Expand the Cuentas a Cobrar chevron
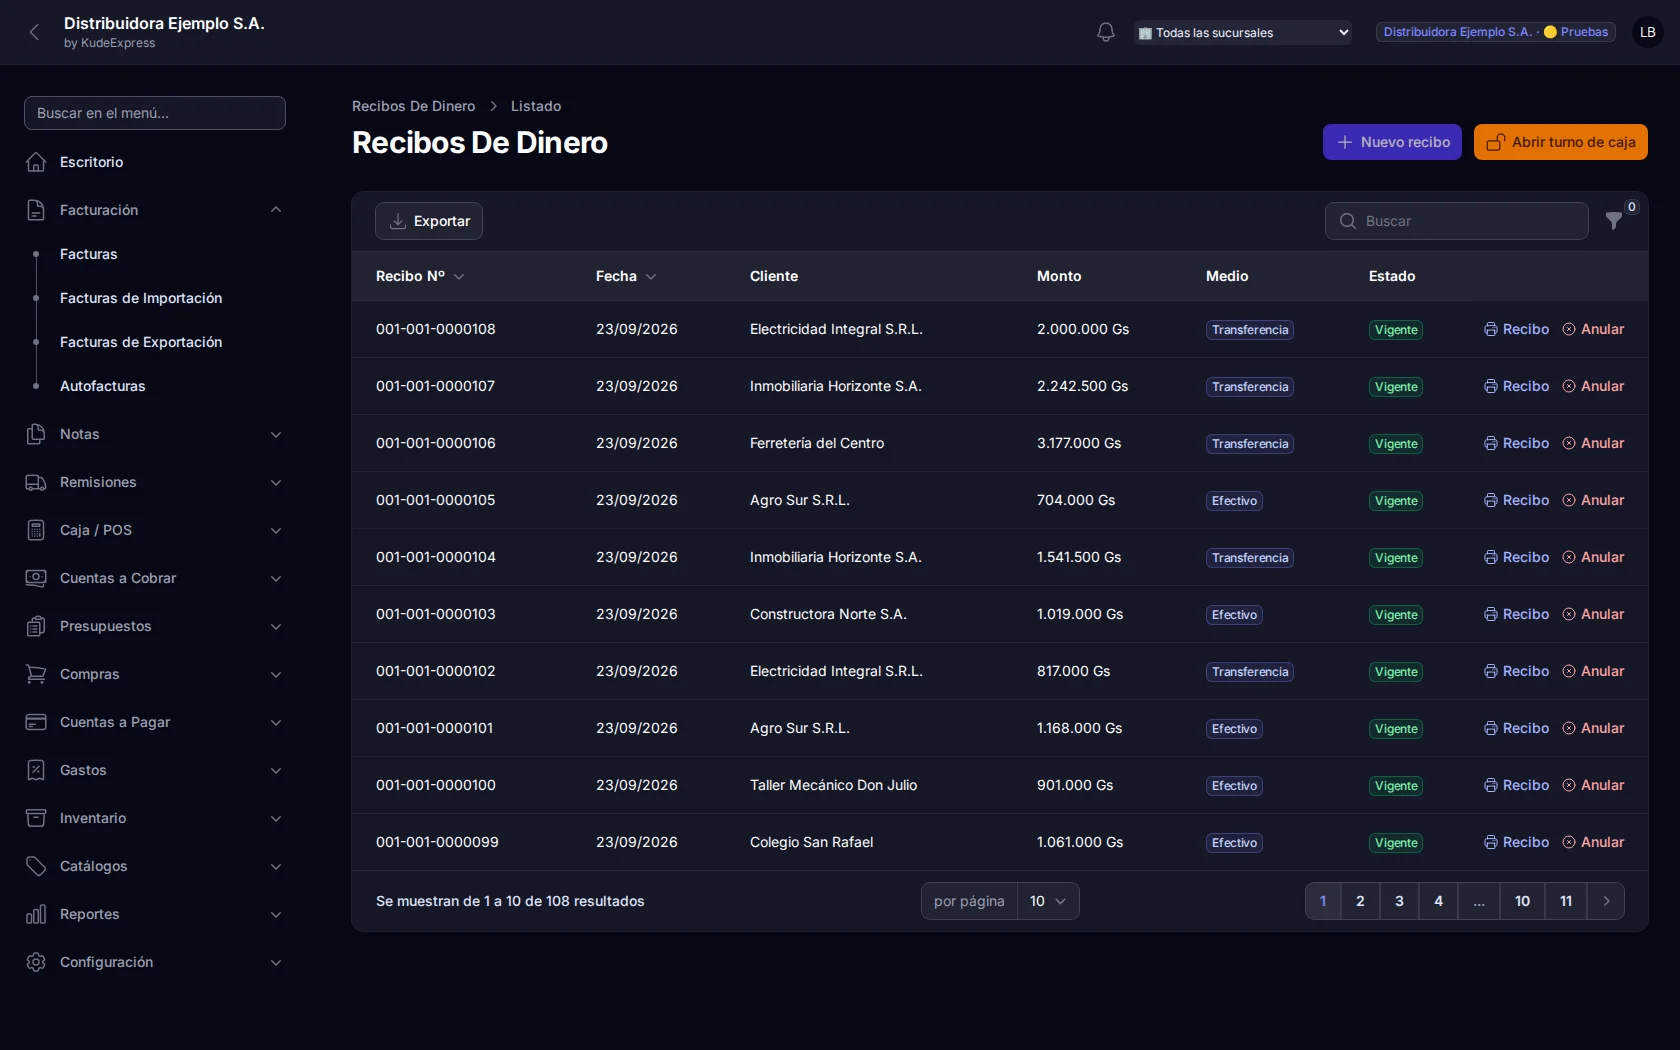Screen dimensions: 1680x1050 (x=276, y=578)
